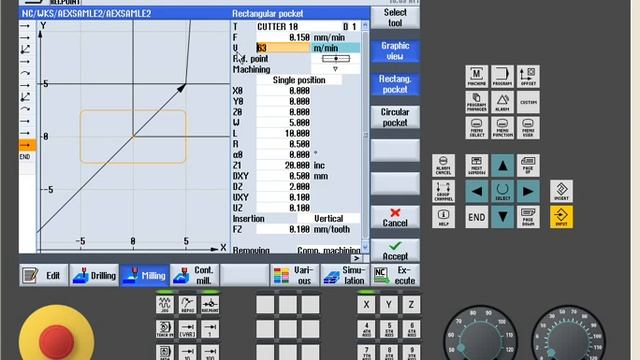Screen dimensions: 640x360
Task: Select the 5th axis key
Action: point(389,329)
